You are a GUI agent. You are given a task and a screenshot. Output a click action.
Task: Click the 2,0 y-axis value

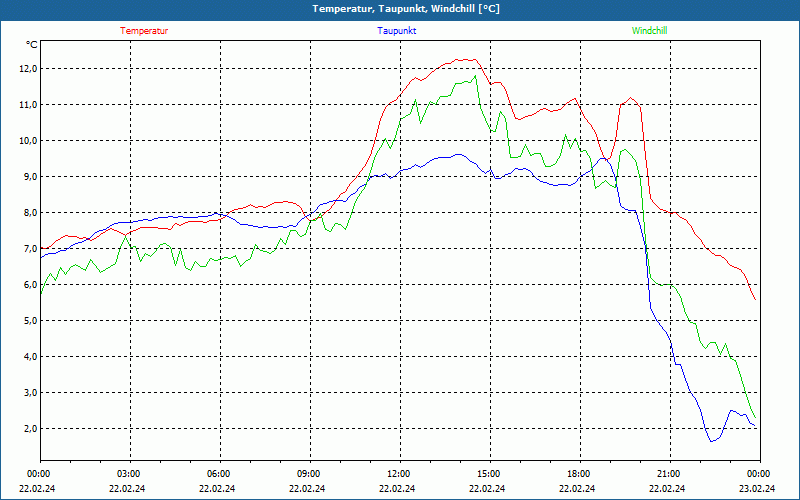[x=31, y=429]
